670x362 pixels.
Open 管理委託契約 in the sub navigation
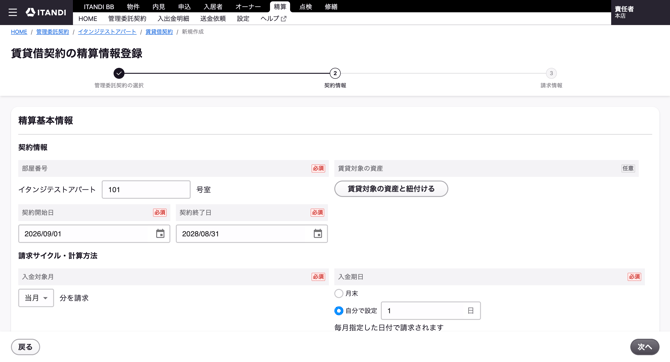(127, 19)
